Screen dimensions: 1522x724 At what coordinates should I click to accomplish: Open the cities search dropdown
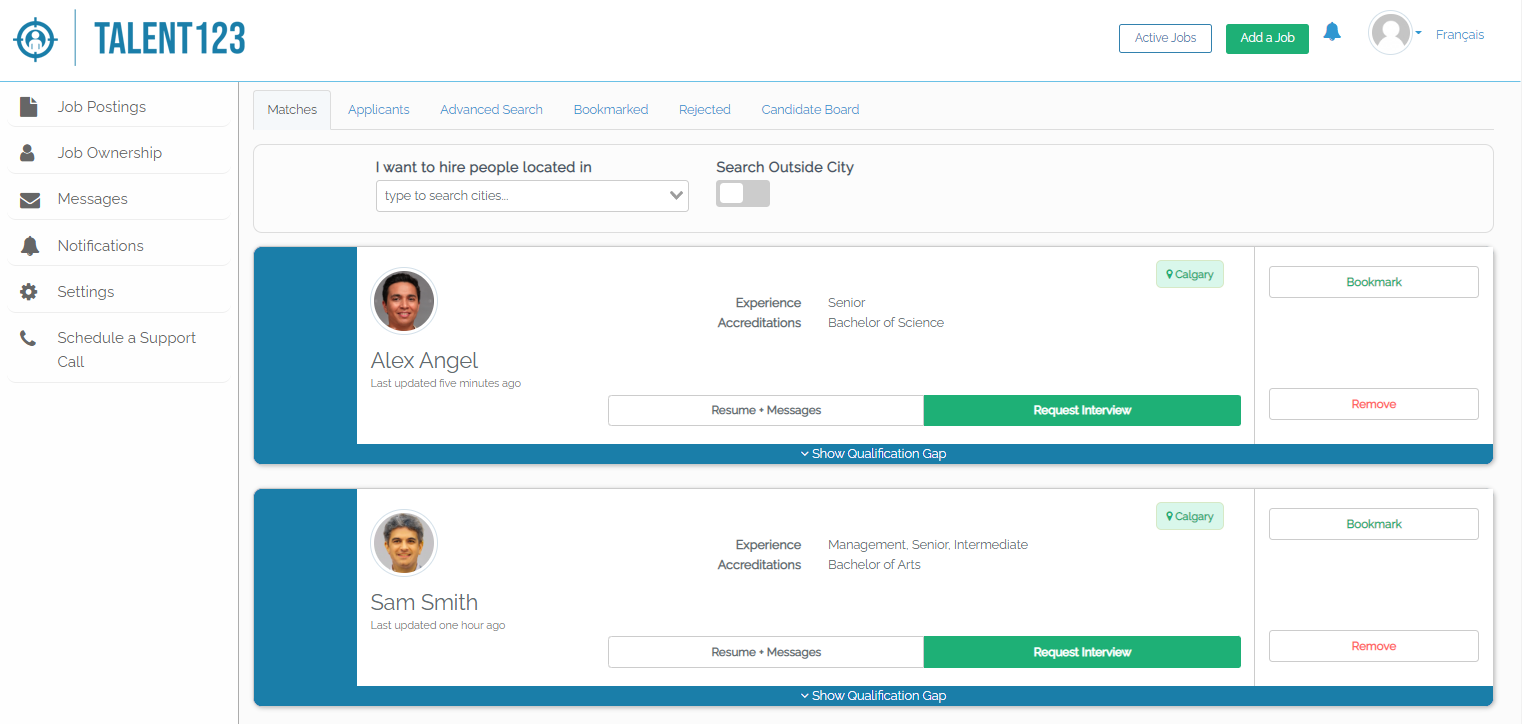coord(531,195)
